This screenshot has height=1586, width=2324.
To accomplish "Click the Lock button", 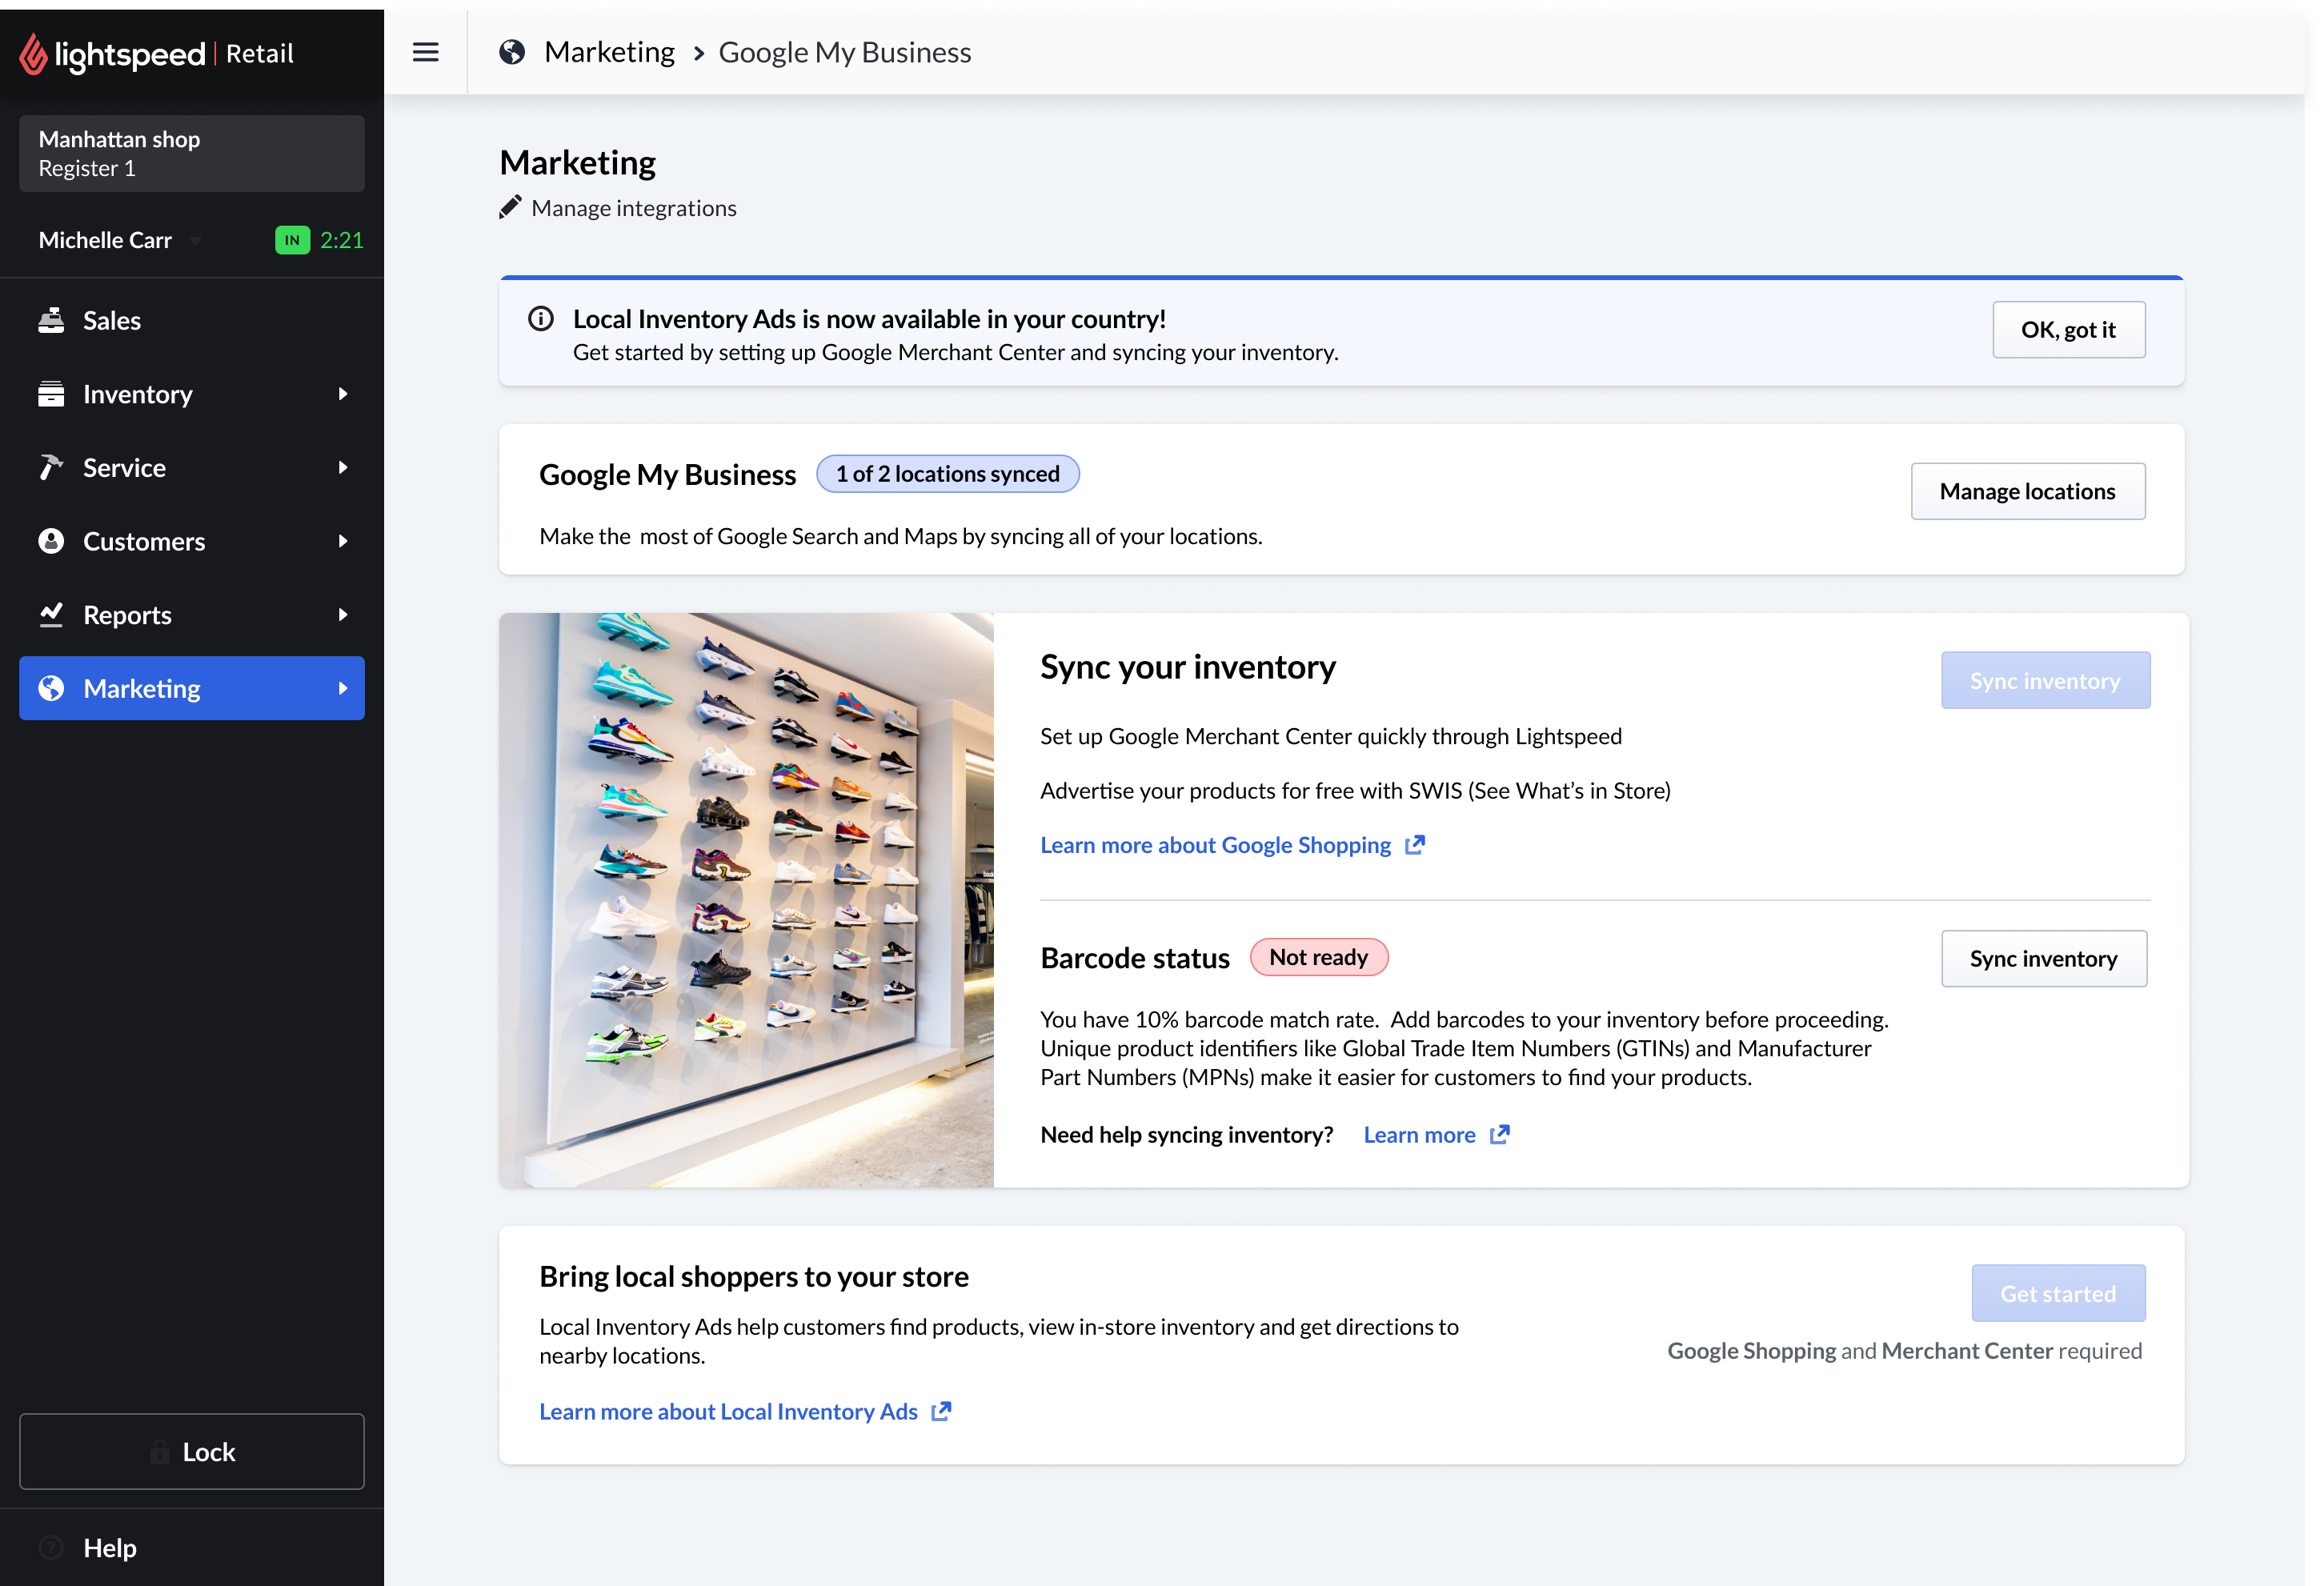I will [192, 1451].
